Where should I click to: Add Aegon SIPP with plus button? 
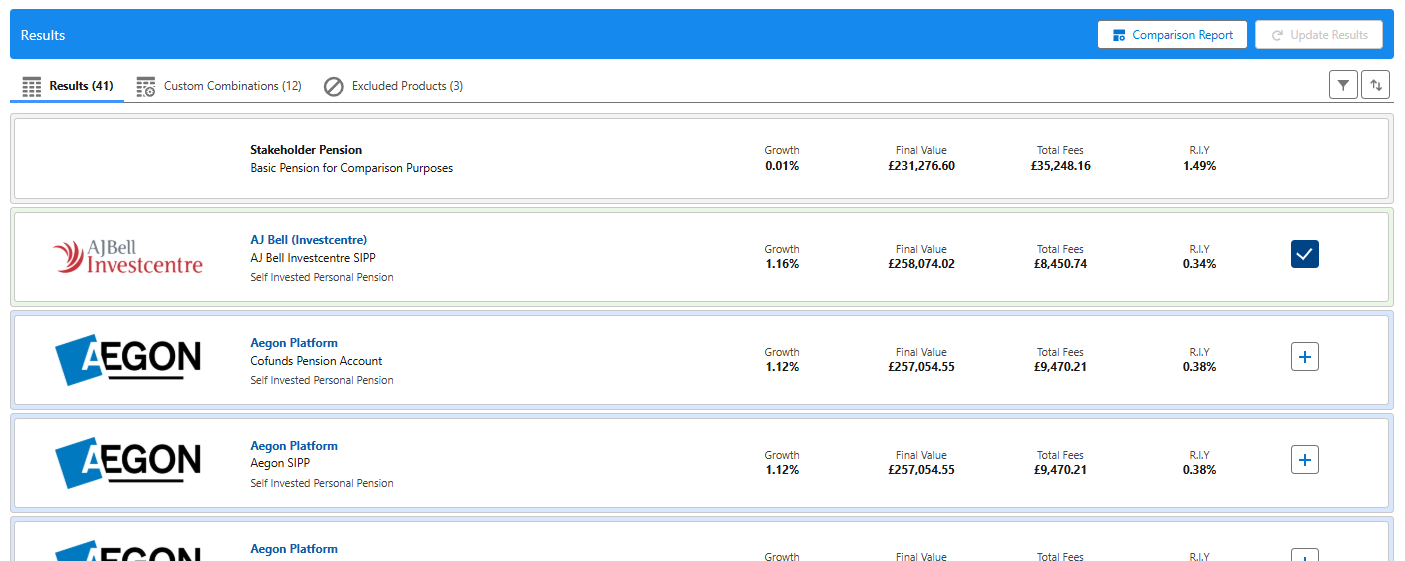click(x=1305, y=460)
